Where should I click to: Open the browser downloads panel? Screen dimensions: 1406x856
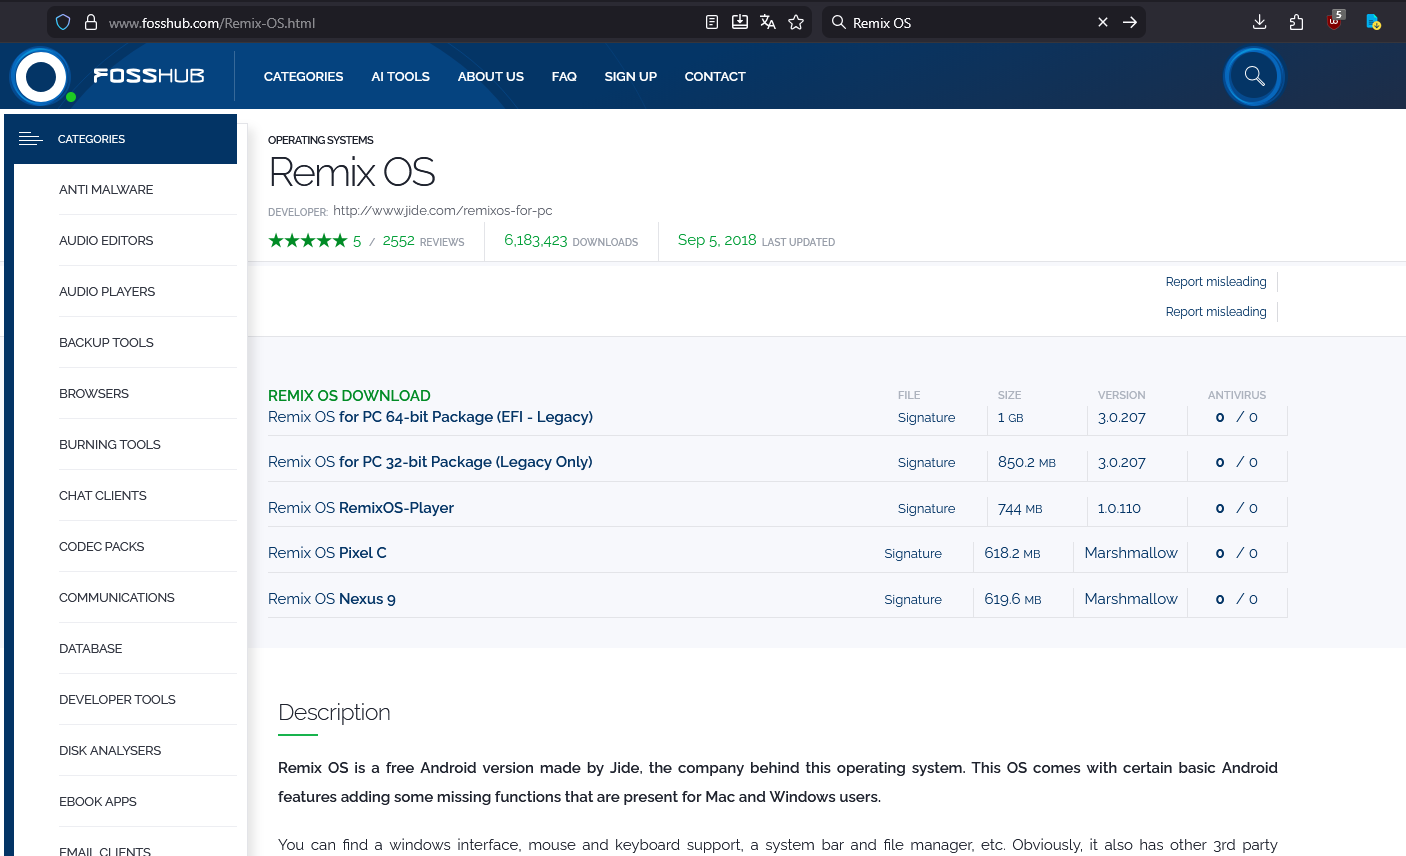(x=1259, y=22)
